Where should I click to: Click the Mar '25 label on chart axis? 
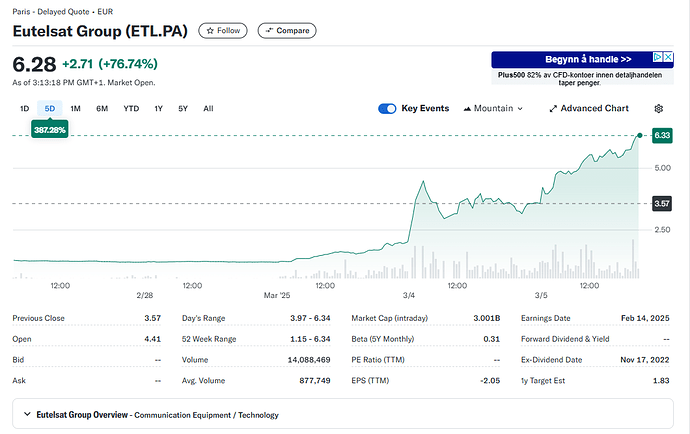[x=277, y=295]
